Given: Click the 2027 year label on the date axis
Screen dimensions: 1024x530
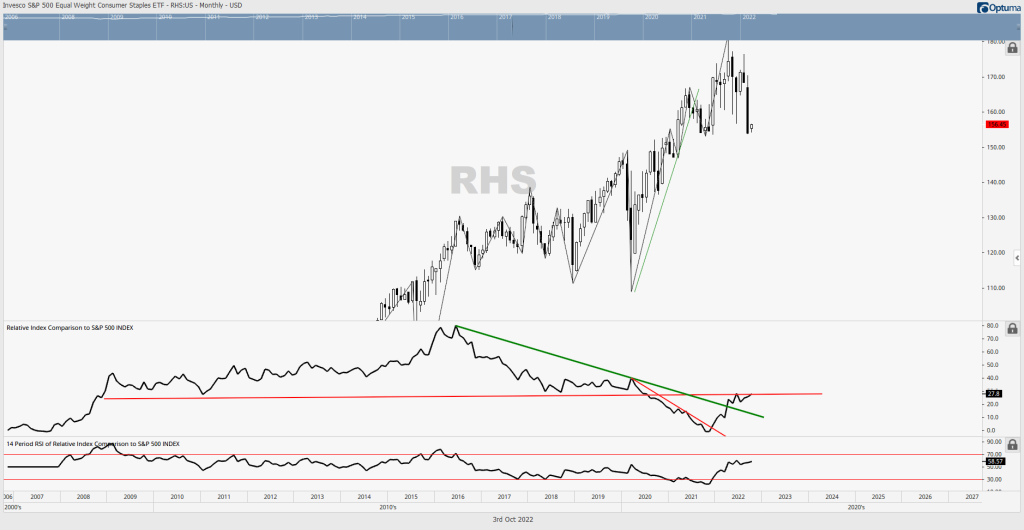Looking at the screenshot, I should (972, 497).
